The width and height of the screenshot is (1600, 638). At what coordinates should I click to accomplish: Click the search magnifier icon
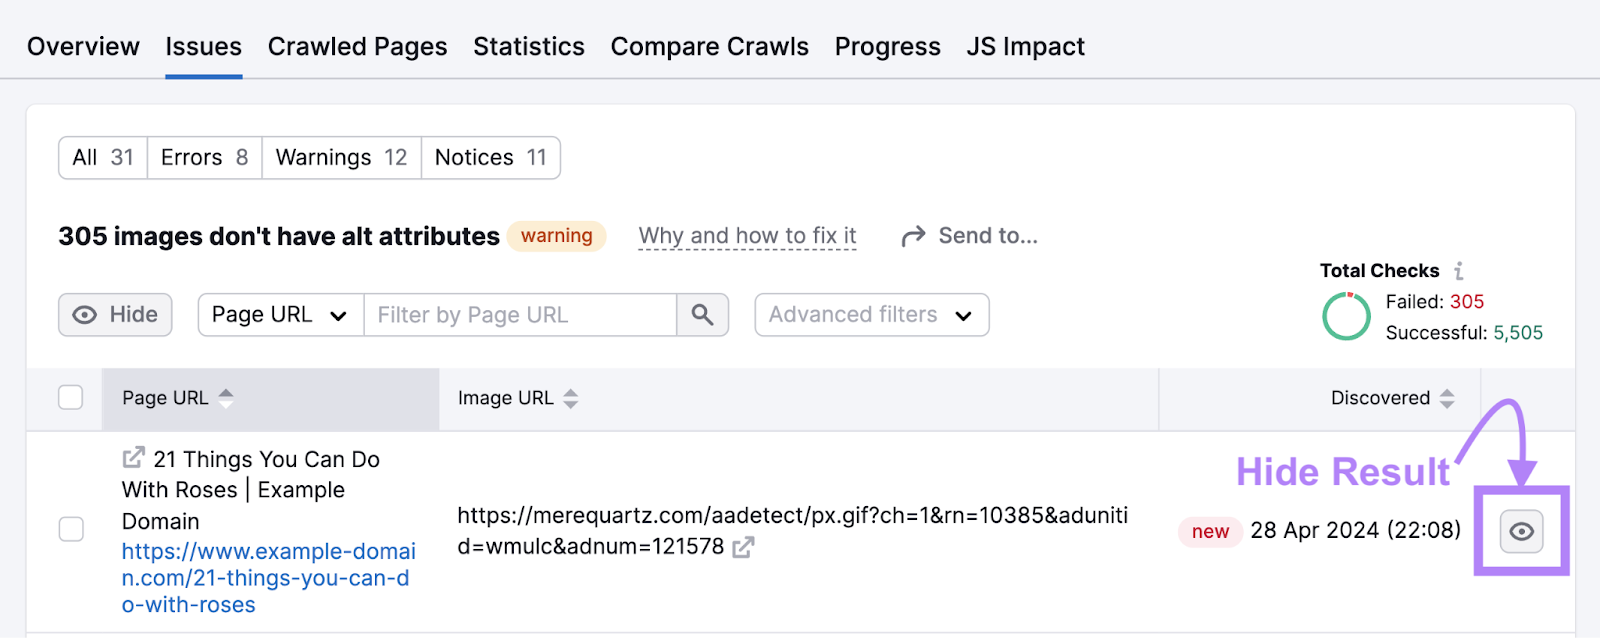(x=703, y=314)
